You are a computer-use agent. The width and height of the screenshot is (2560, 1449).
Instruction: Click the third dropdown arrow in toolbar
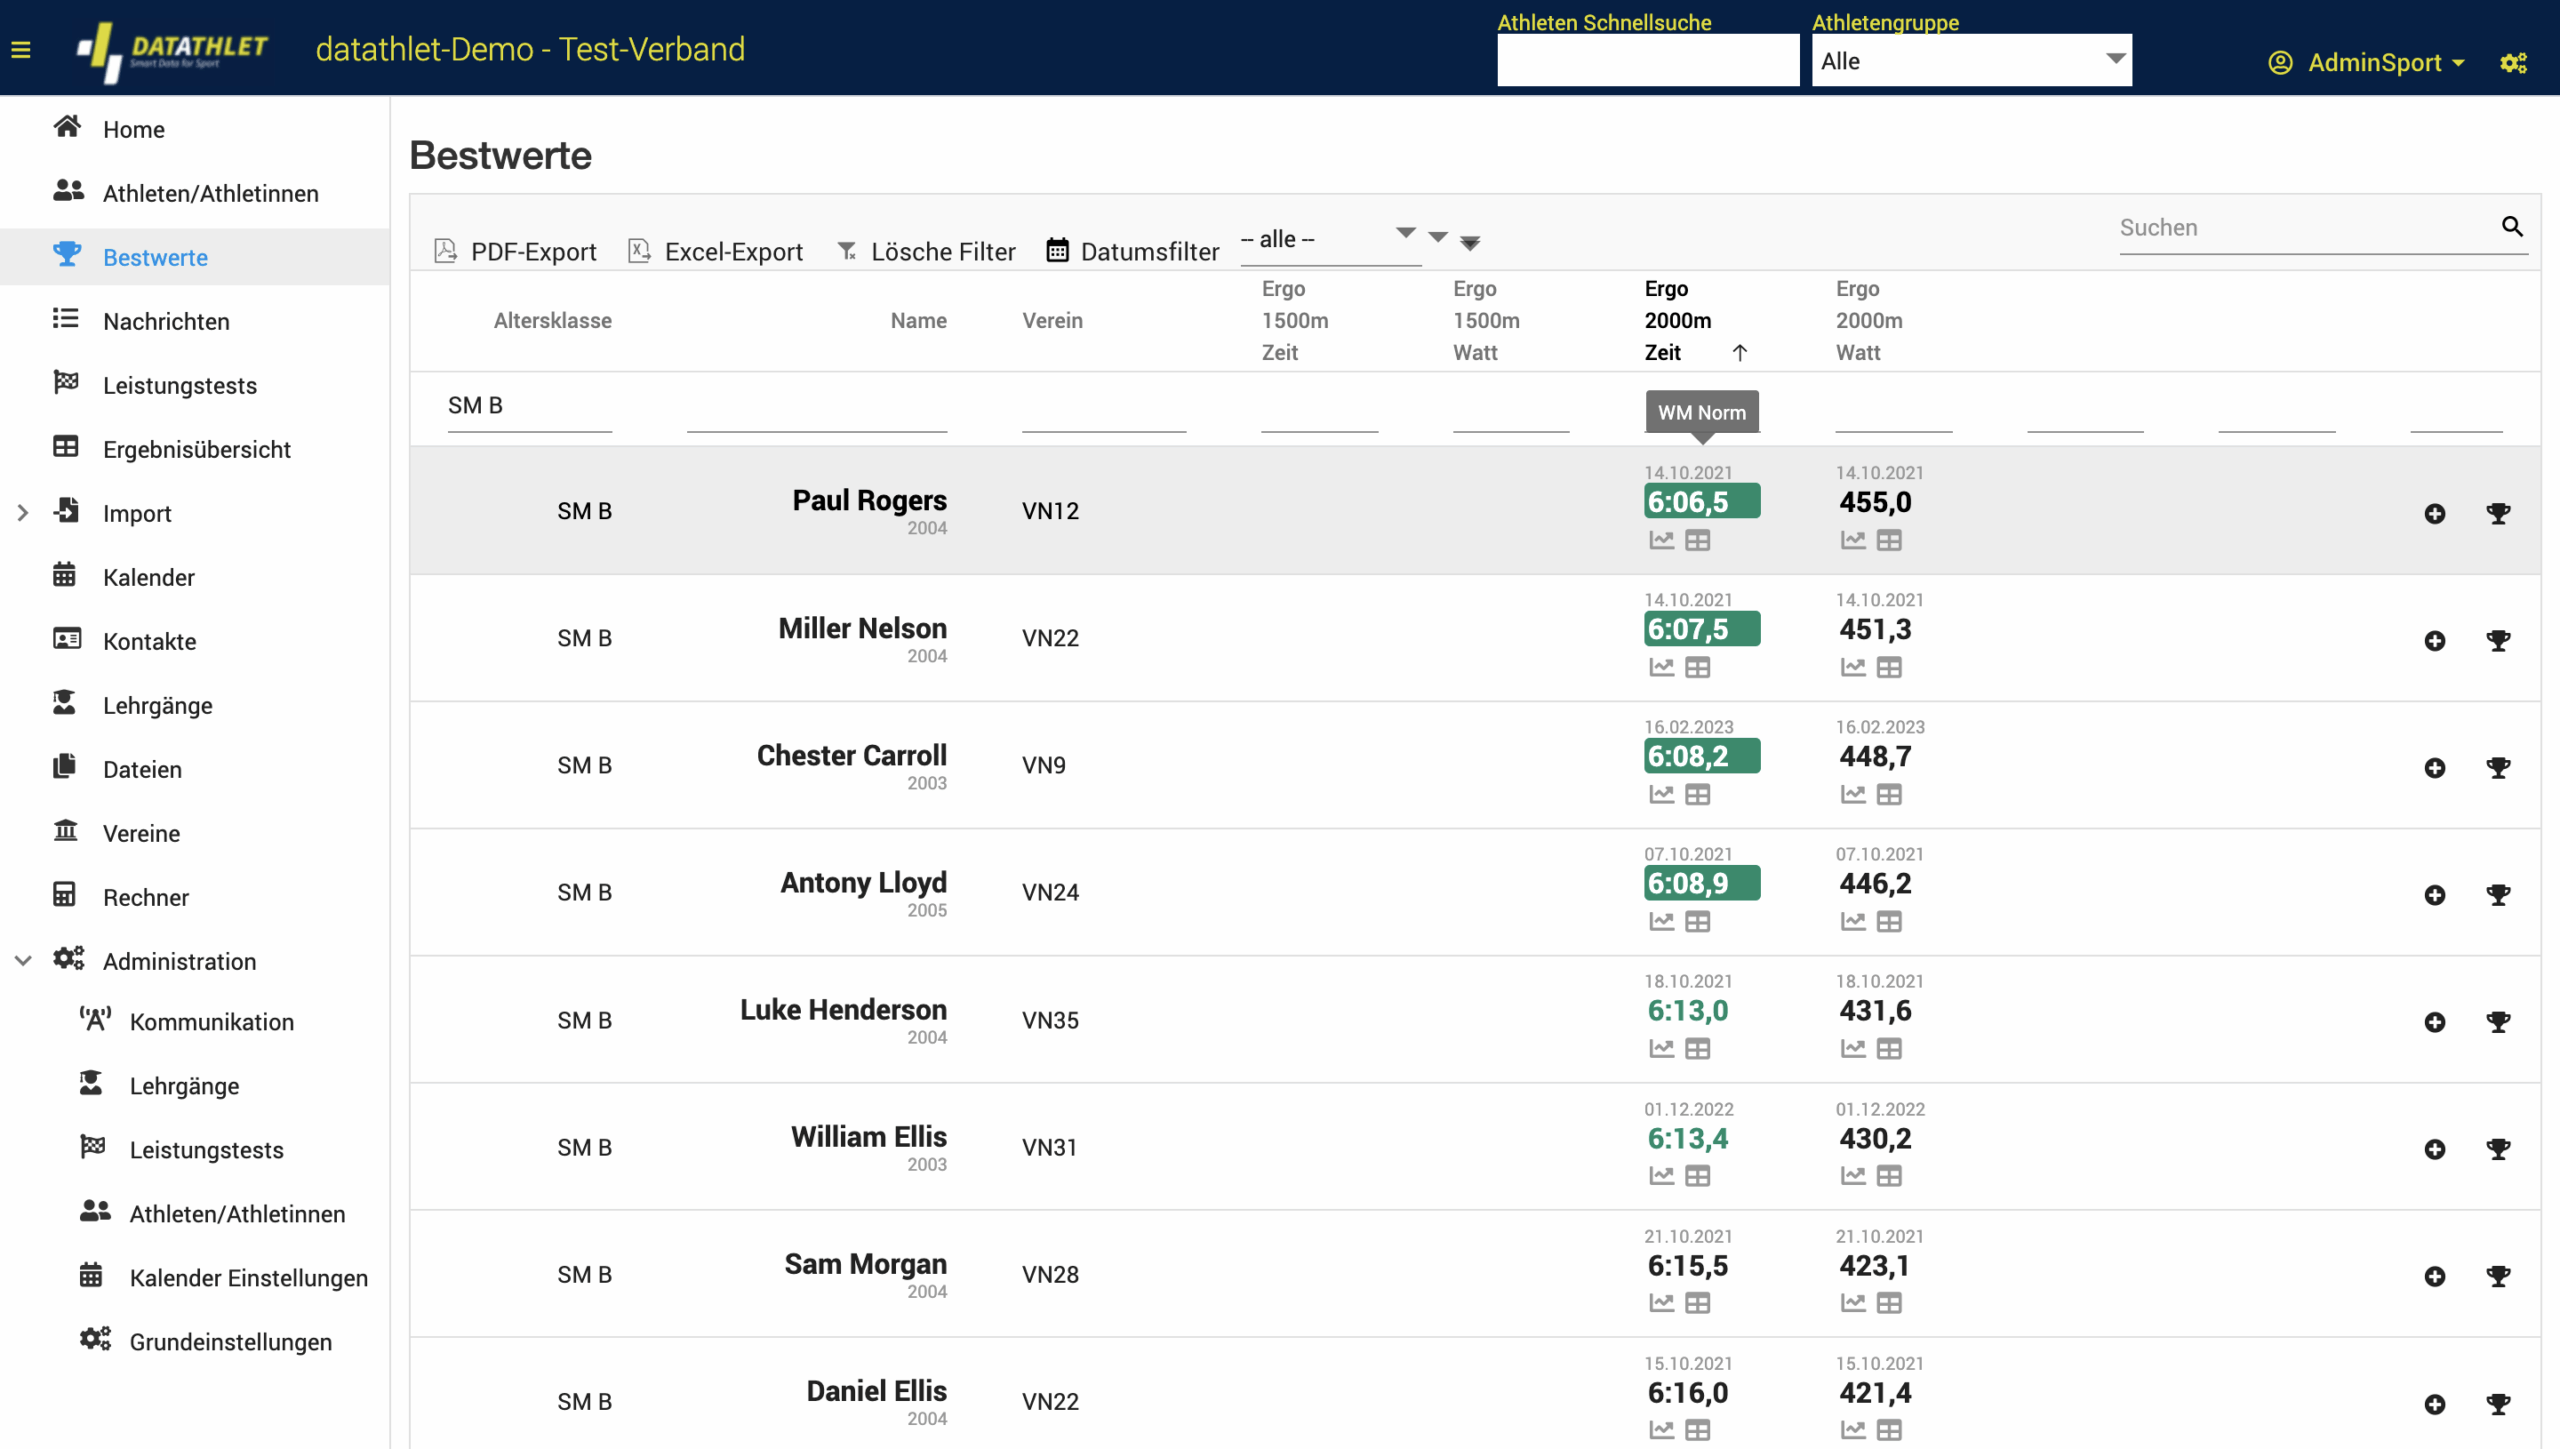[x=1470, y=242]
